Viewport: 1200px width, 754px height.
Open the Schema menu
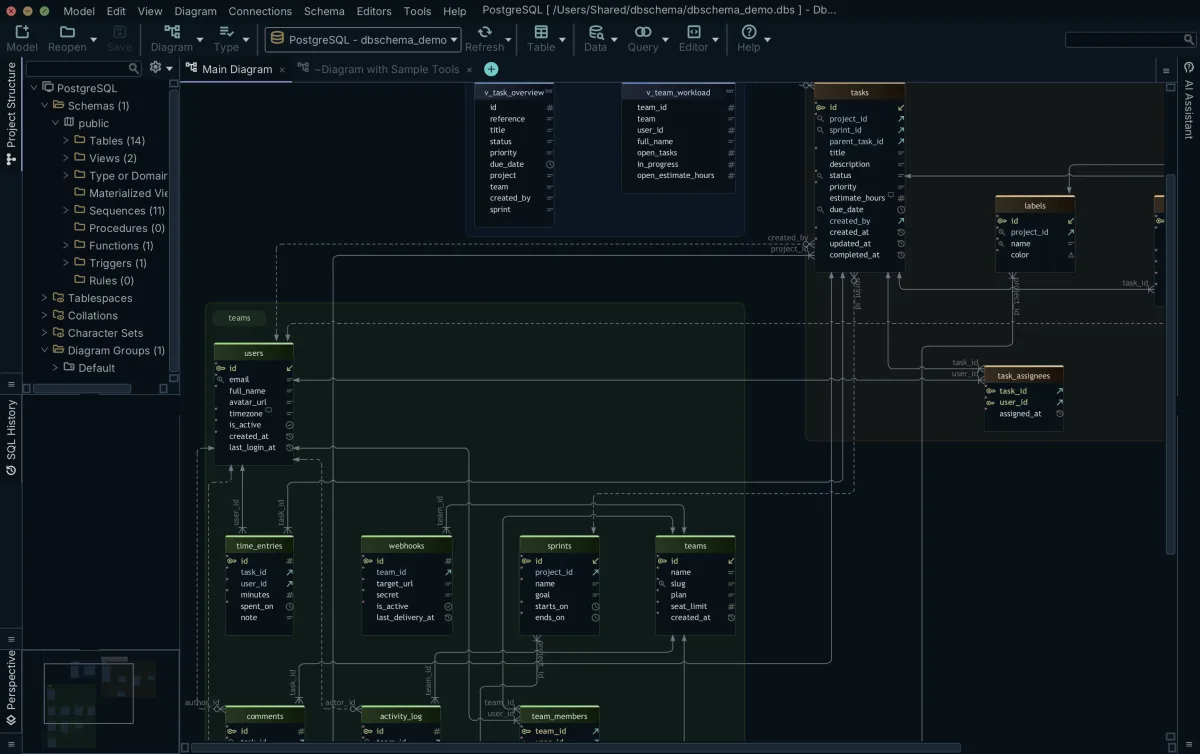[324, 11]
